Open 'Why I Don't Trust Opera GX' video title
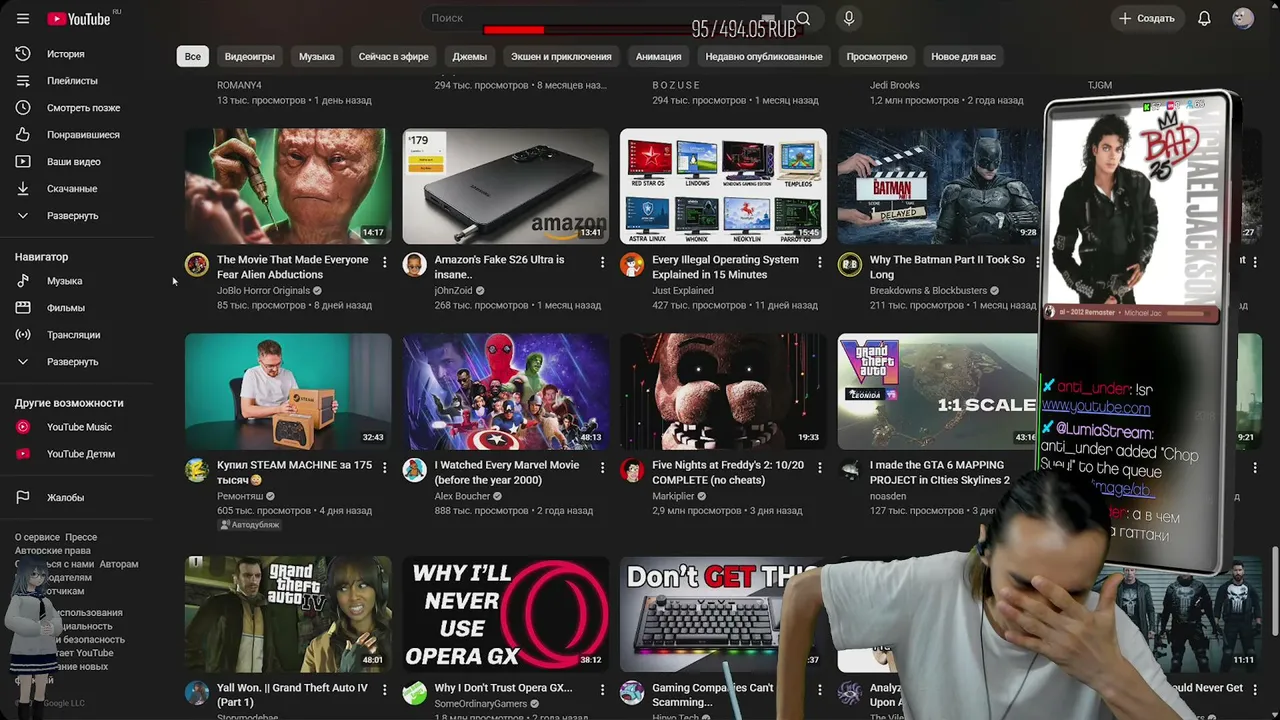This screenshot has width=1280, height=720. pyautogui.click(x=503, y=688)
